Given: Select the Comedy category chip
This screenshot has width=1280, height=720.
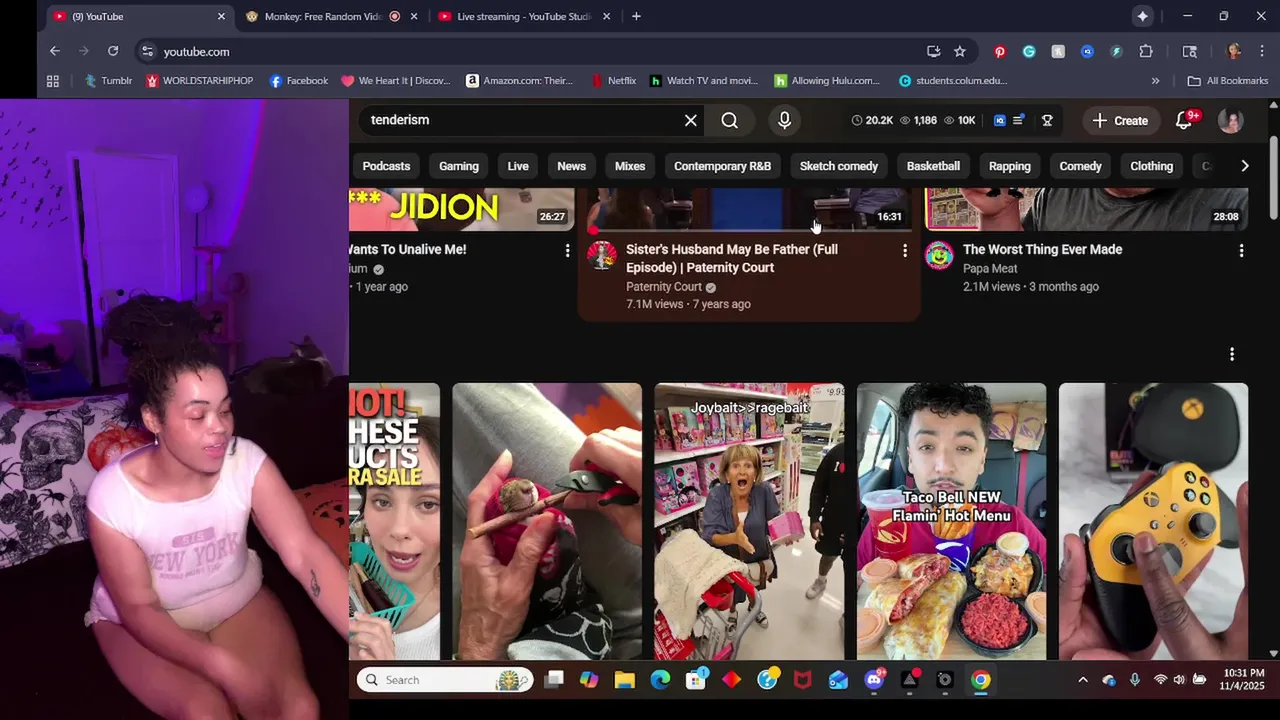Looking at the screenshot, I should pos(1080,166).
